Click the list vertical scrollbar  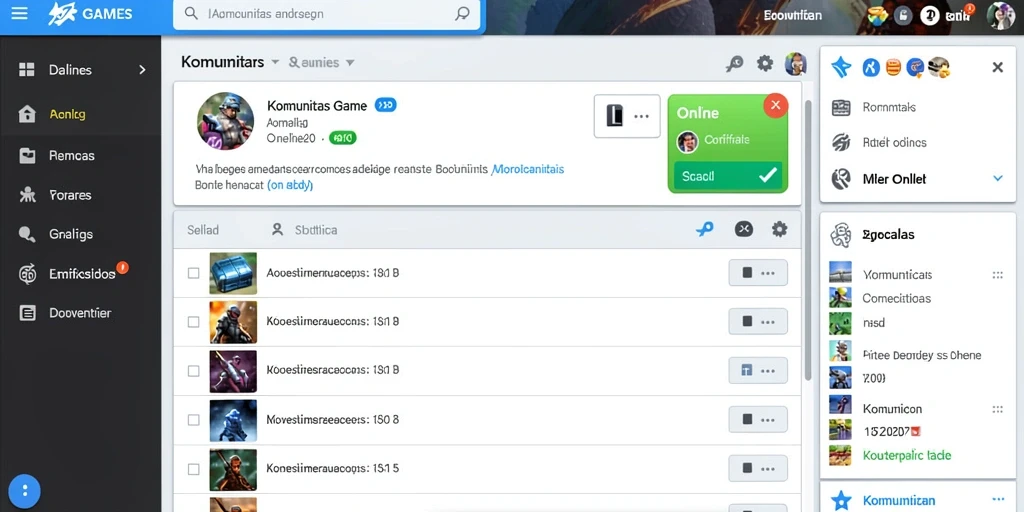[x=808, y=240]
